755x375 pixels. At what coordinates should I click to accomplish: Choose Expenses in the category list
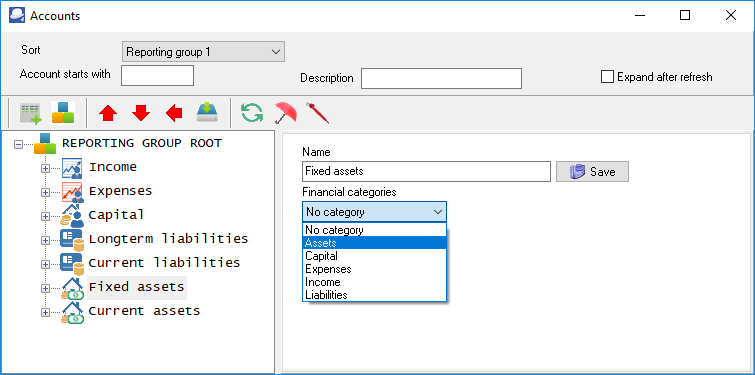coord(375,269)
